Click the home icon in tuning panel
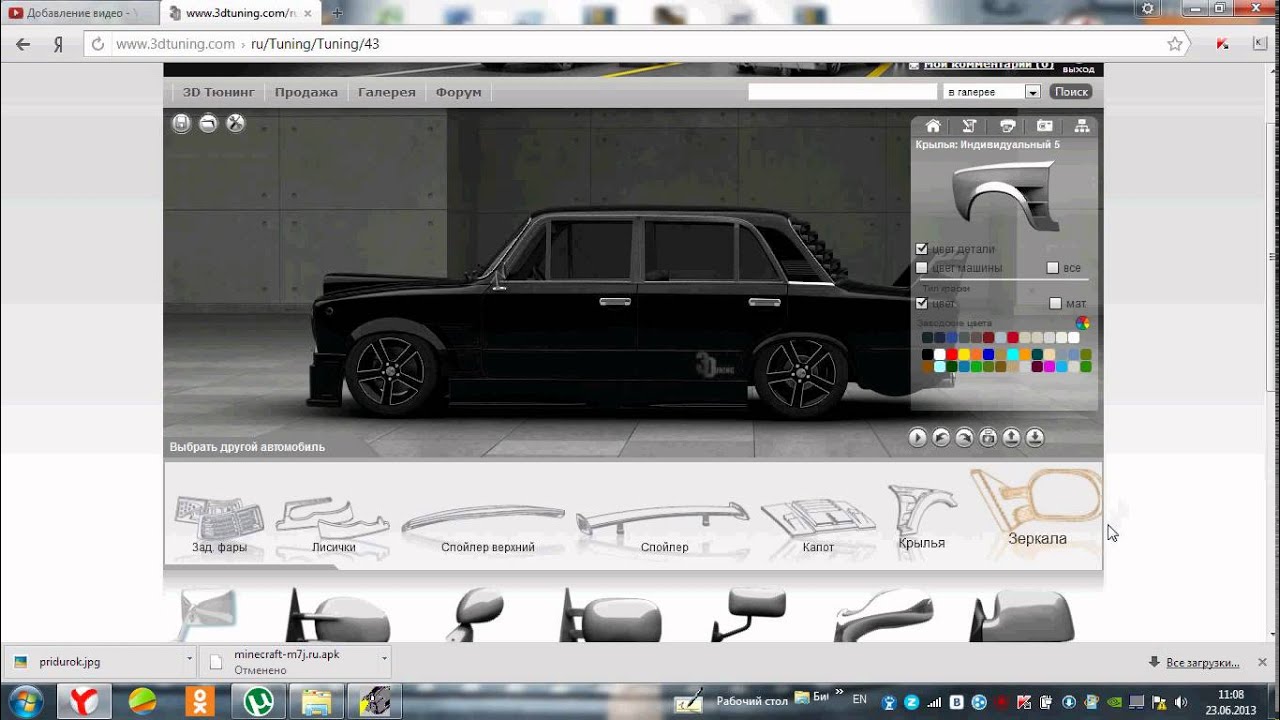1280x720 pixels. pyautogui.click(x=933, y=126)
